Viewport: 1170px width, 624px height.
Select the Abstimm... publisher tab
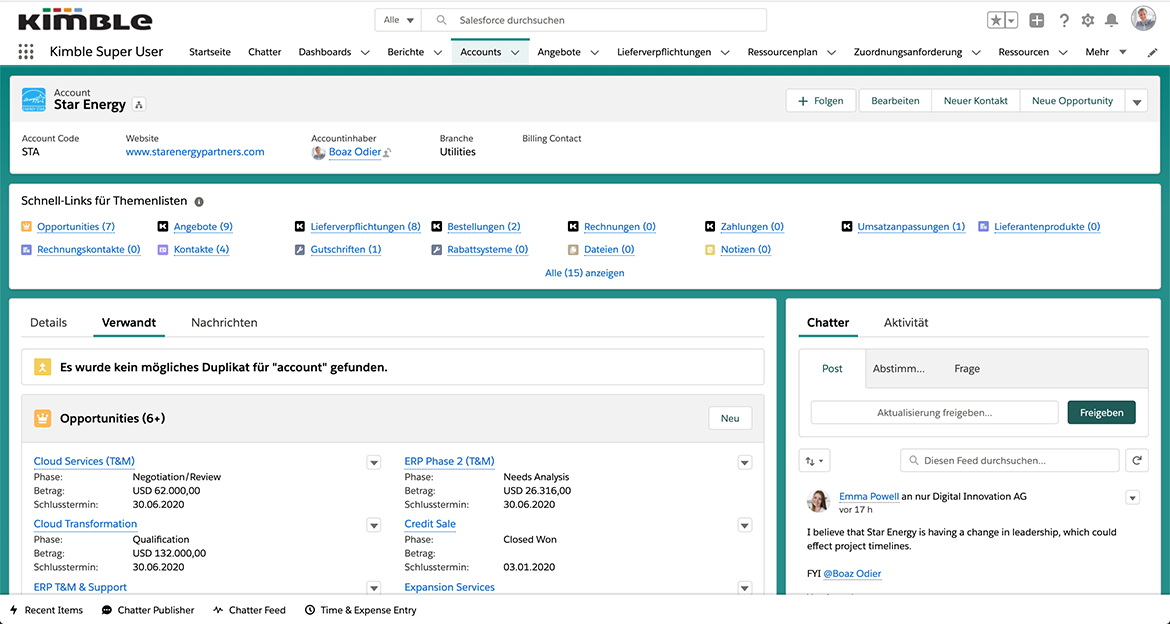898,369
